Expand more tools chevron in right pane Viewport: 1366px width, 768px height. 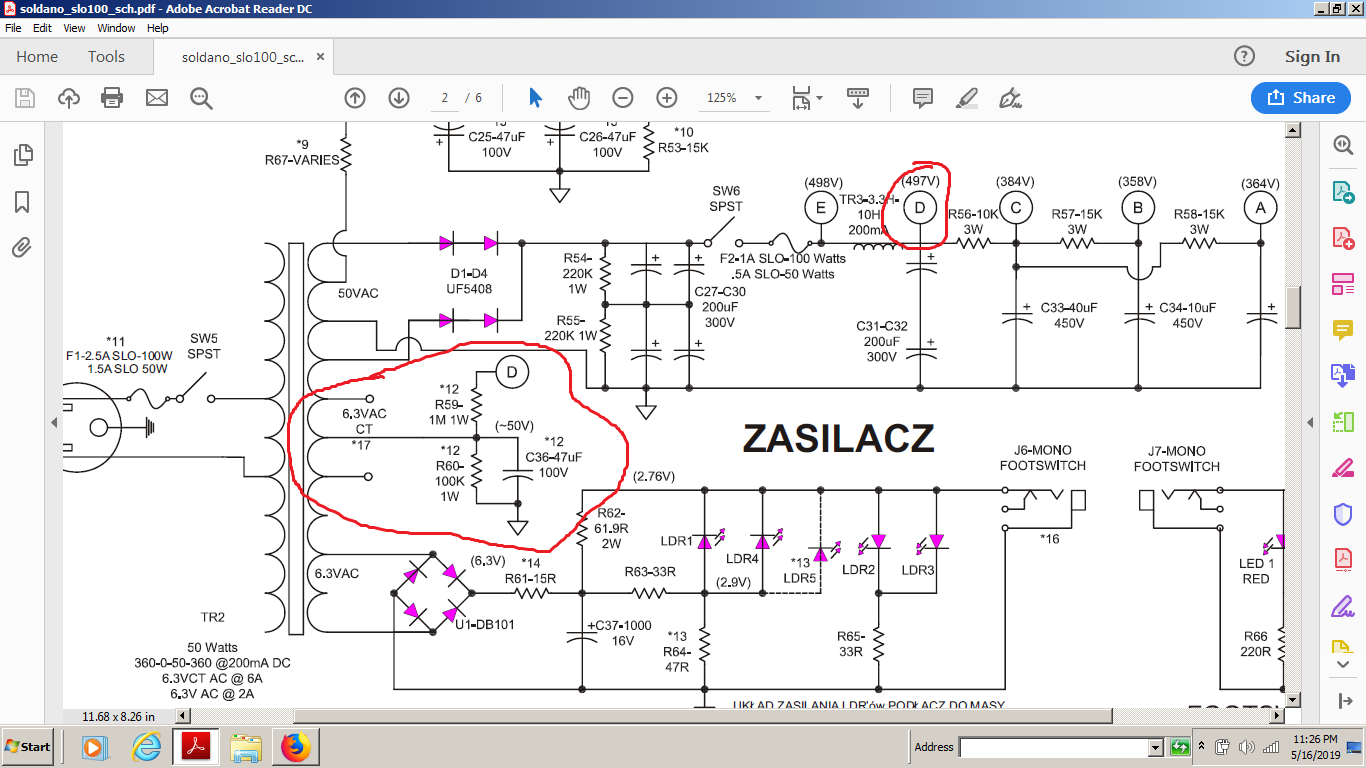[x=1342, y=664]
